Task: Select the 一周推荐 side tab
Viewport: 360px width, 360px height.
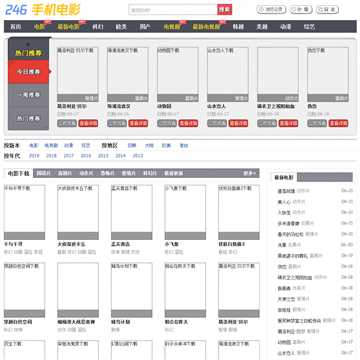Action: coord(29,95)
